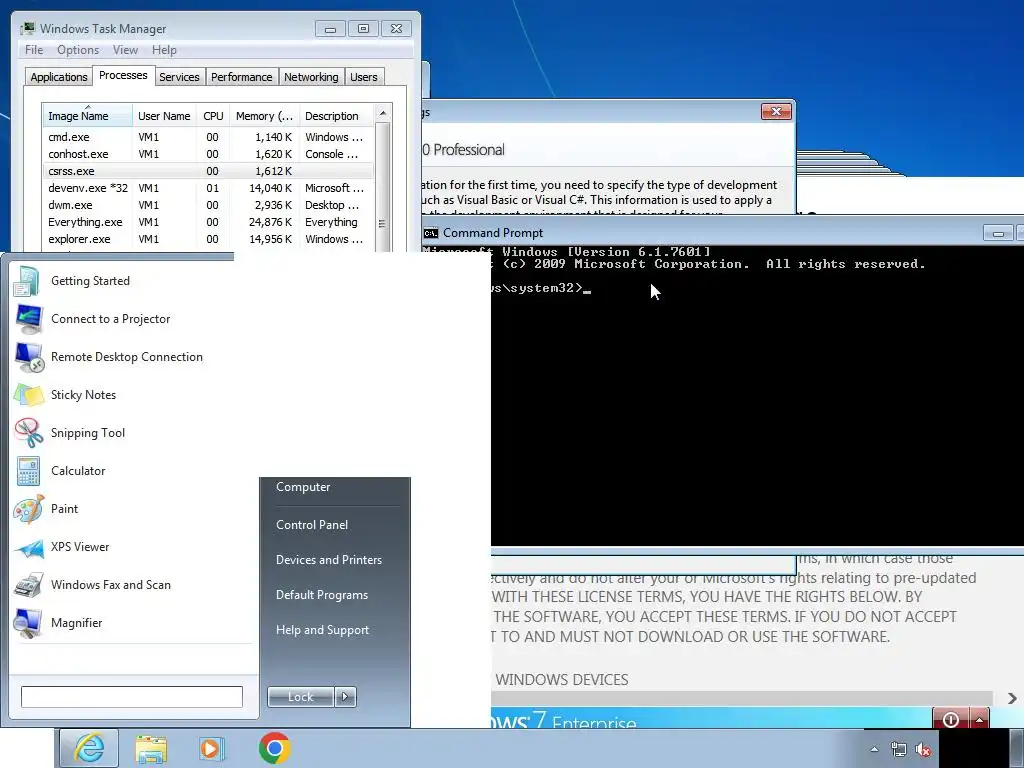This screenshot has width=1024, height=768.
Task: Click the Task Manager title bar icon
Action: coord(27,29)
